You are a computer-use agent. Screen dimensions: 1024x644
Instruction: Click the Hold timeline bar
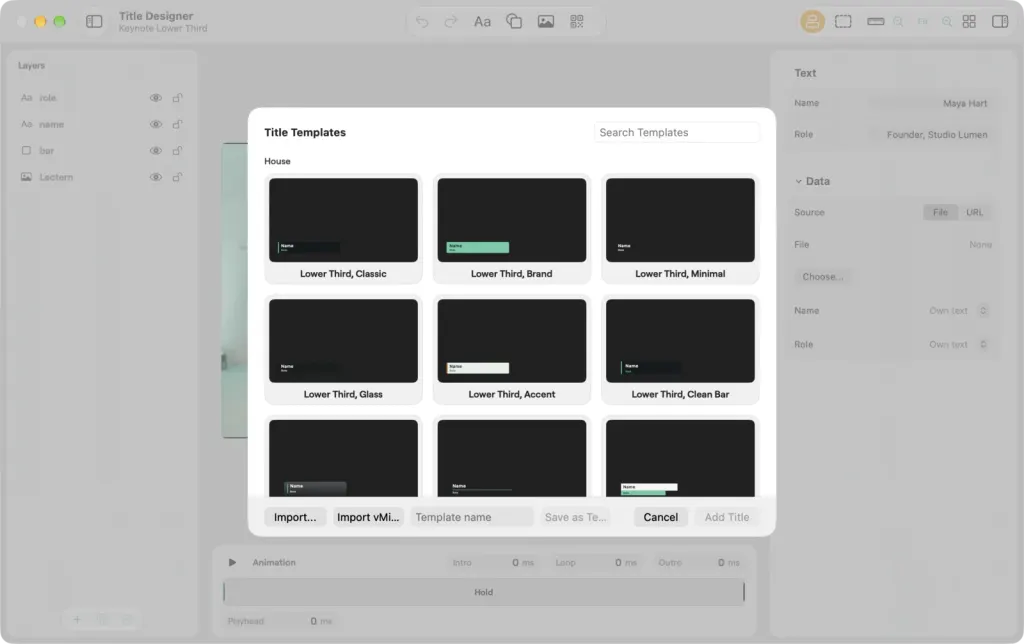click(483, 592)
